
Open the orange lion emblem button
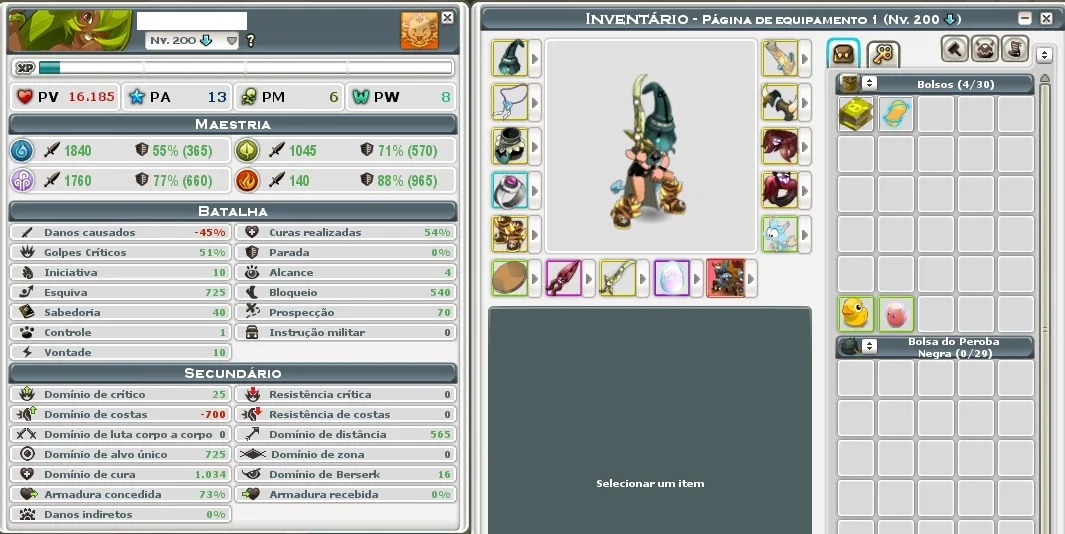click(419, 31)
